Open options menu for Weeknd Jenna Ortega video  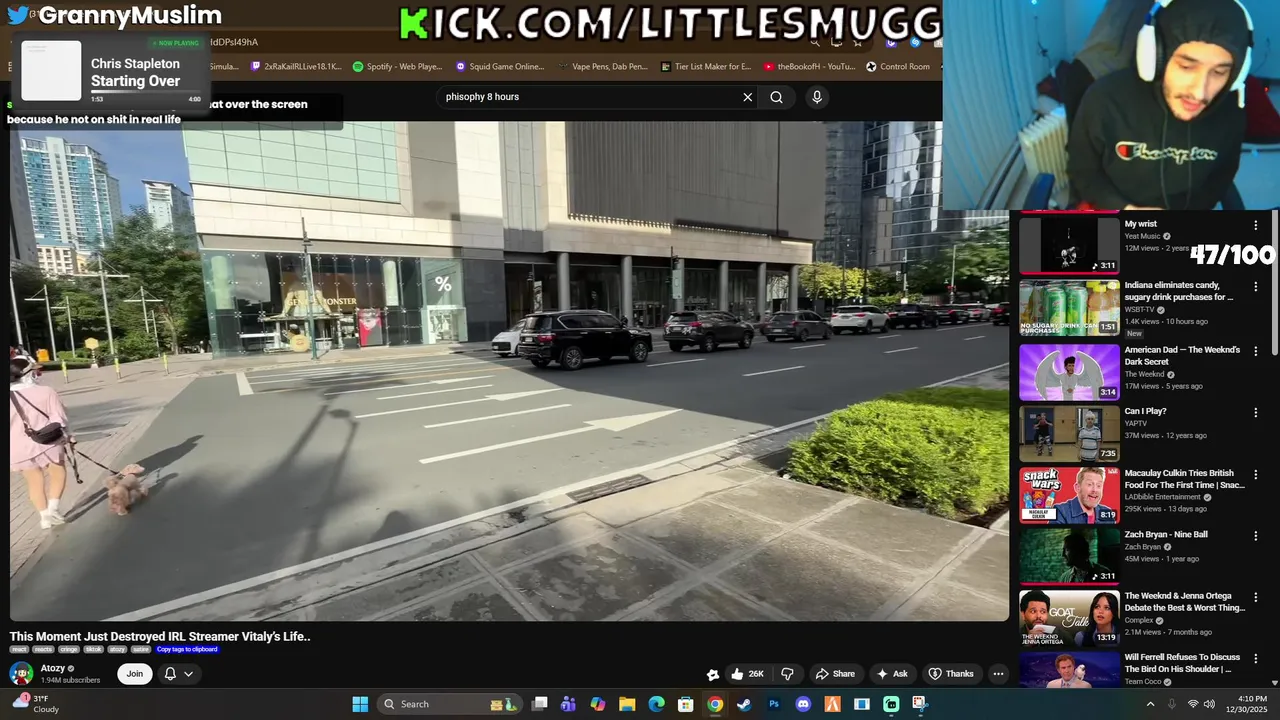[x=1256, y=598]
